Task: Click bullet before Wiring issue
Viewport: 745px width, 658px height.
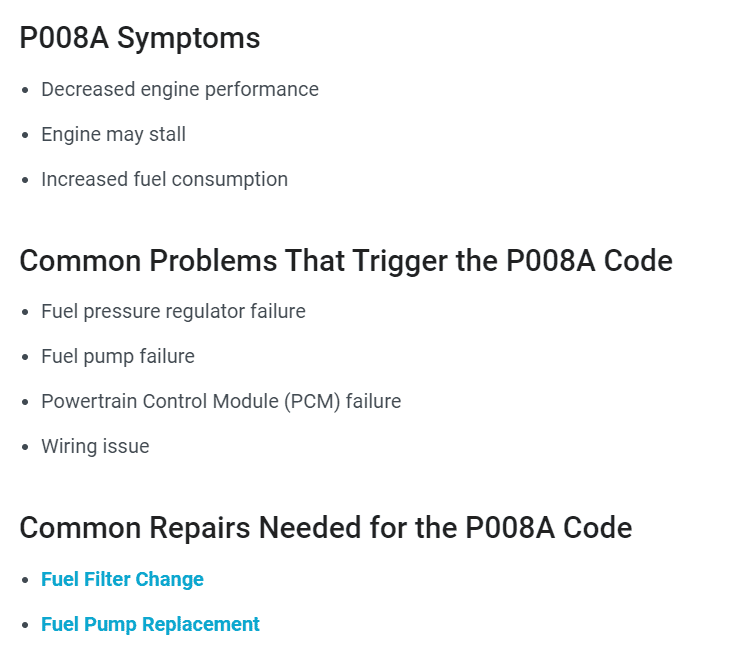Action: tap(25, 447)
